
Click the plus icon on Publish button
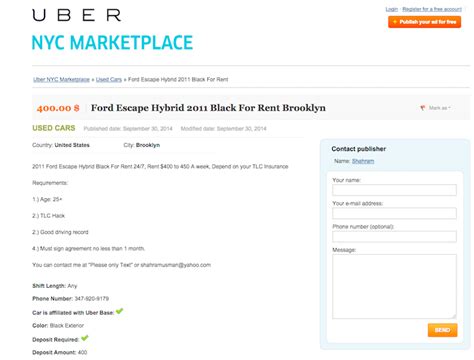[x=395, y=22]
